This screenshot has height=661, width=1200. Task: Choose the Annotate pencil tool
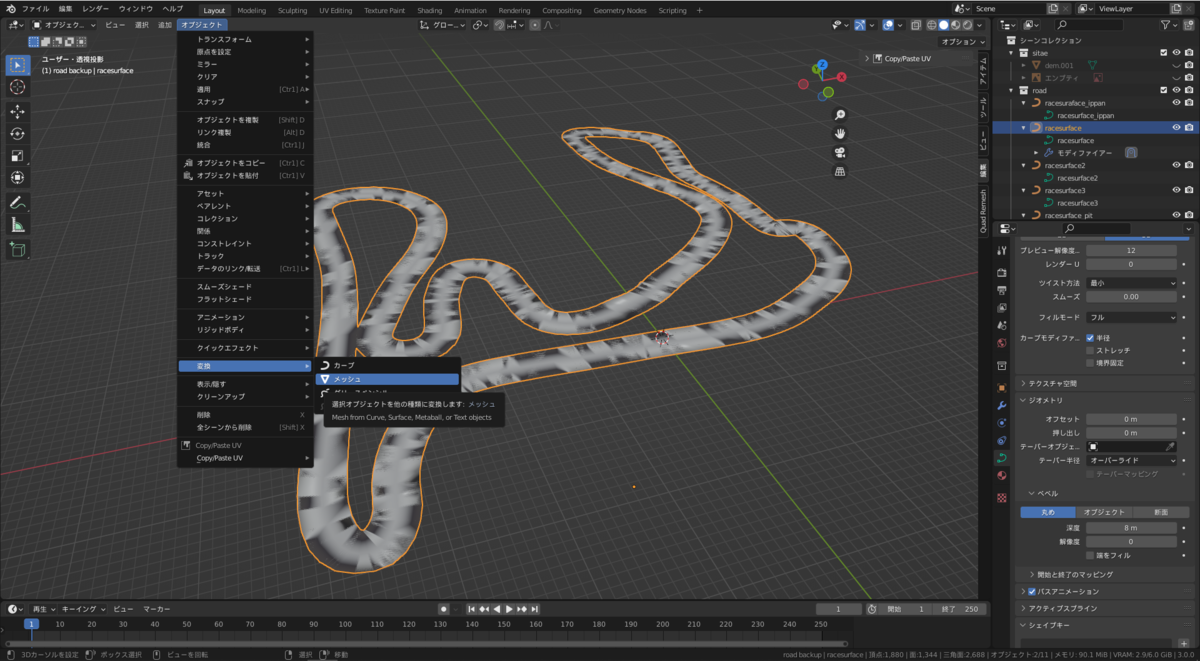(18, 203)
